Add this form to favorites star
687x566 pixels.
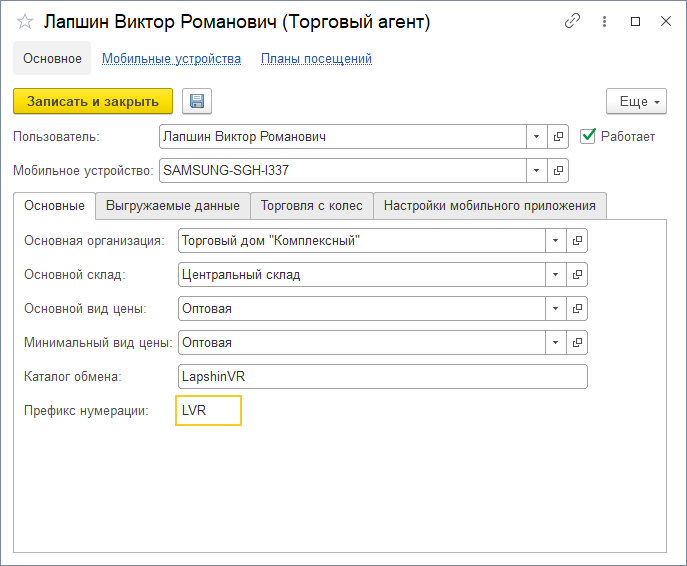point(25,21)
